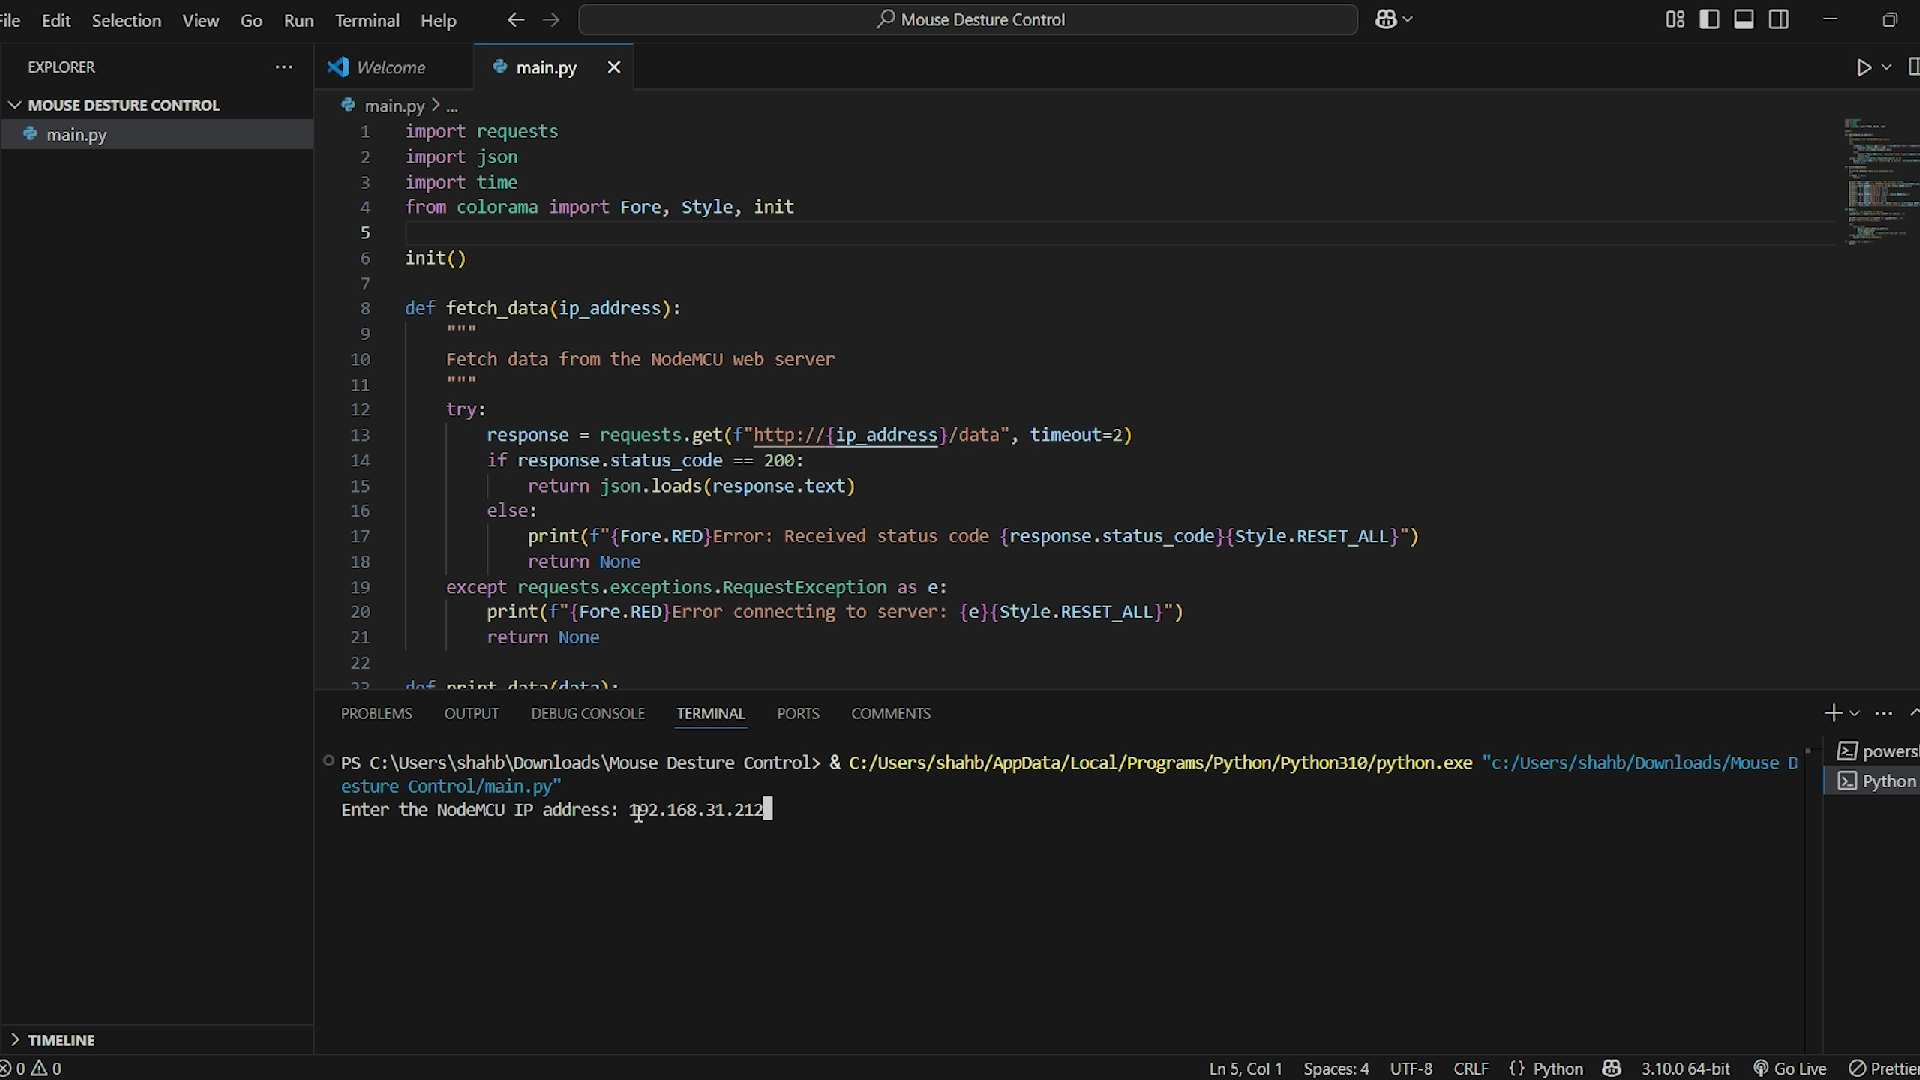This screenshot has width=1920, height=1080.
Task: Open the run options dropdown arrow
Action: (1886, 67)
